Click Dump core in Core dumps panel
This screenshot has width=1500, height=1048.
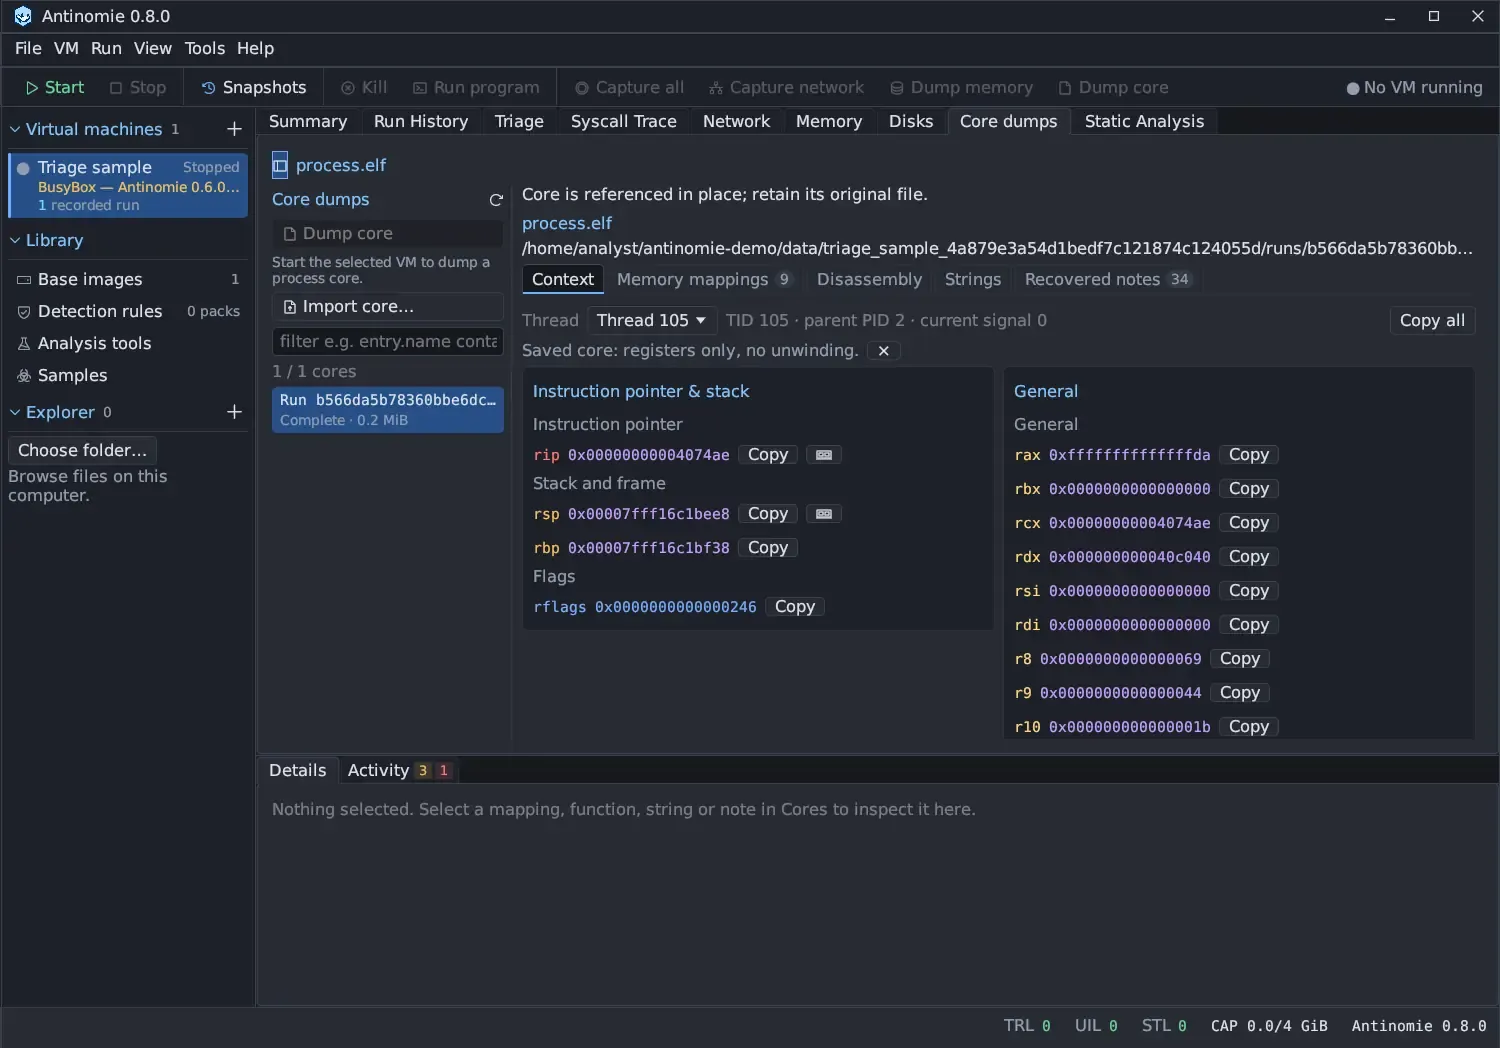tap(387, 233)
